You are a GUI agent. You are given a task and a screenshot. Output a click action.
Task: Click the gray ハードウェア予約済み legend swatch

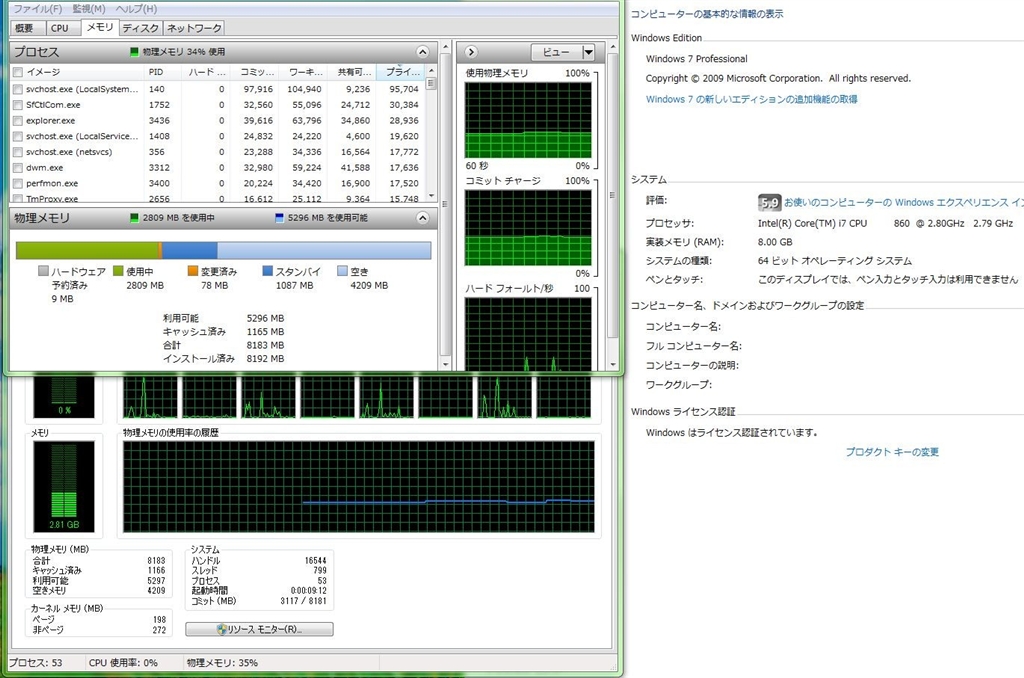point(43,271)
